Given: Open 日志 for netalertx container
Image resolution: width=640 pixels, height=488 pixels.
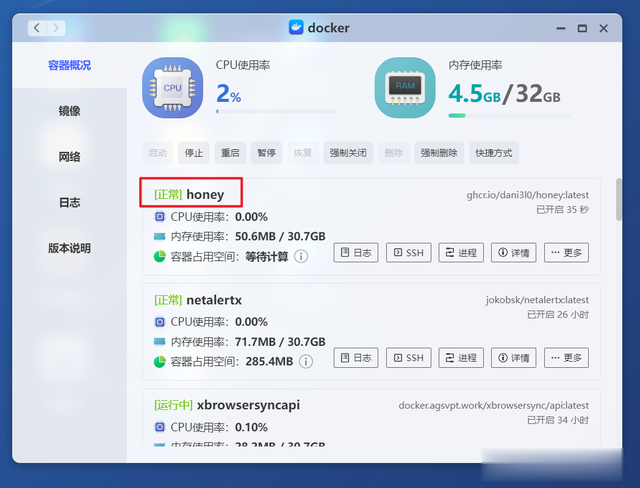Looking at the screenshot, I should pyautogui.click(x=356, y=358).
